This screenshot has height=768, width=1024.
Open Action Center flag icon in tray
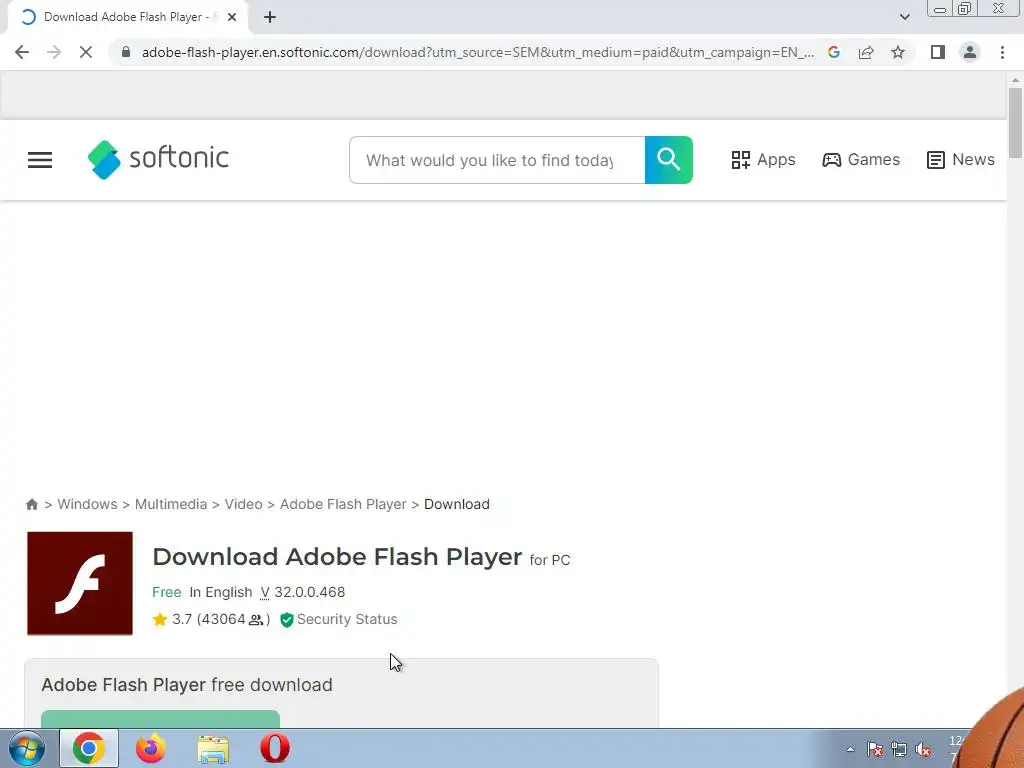pyautogui.click(x=875, y=750)
